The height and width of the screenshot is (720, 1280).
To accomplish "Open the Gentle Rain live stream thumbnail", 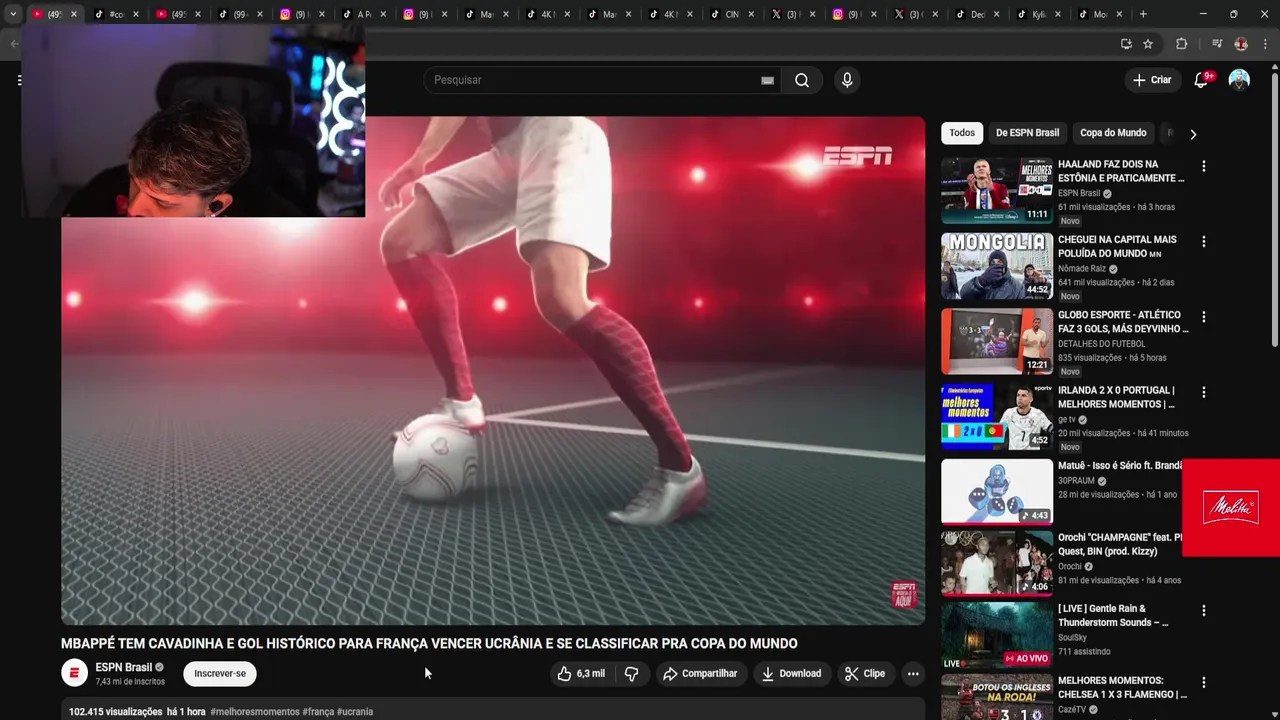I will tap(997, 635).
